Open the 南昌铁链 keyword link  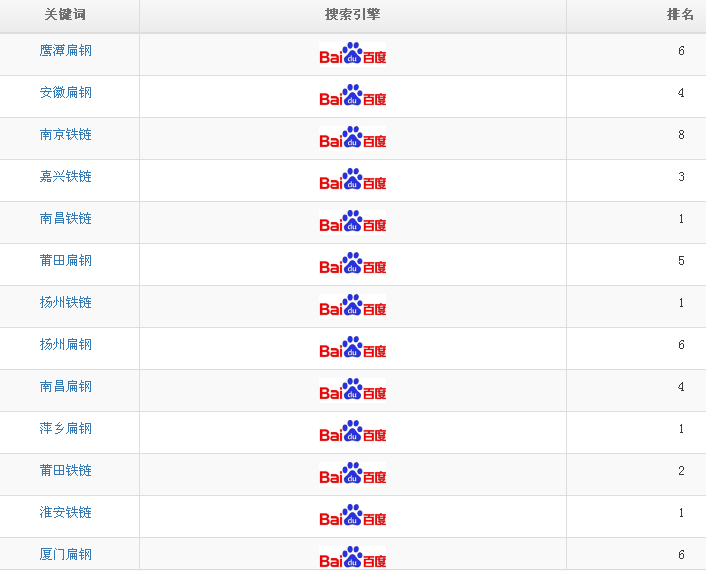coord(66,219)
